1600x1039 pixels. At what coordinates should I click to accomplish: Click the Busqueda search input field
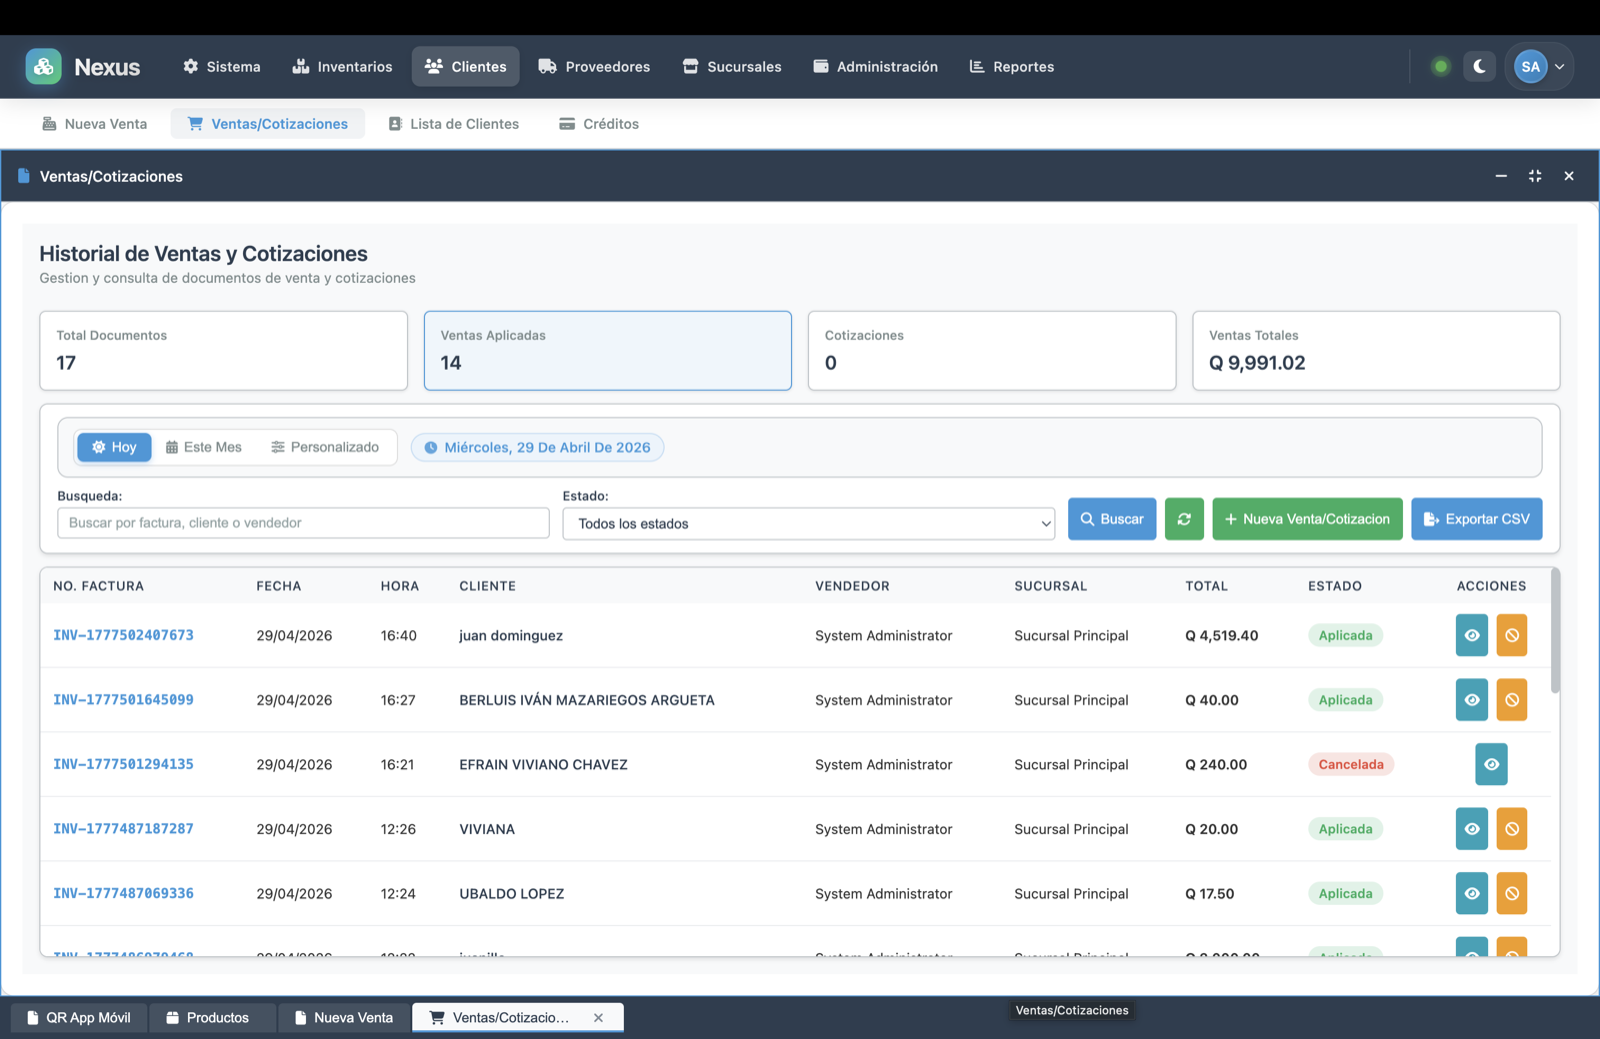pos(303,523)
